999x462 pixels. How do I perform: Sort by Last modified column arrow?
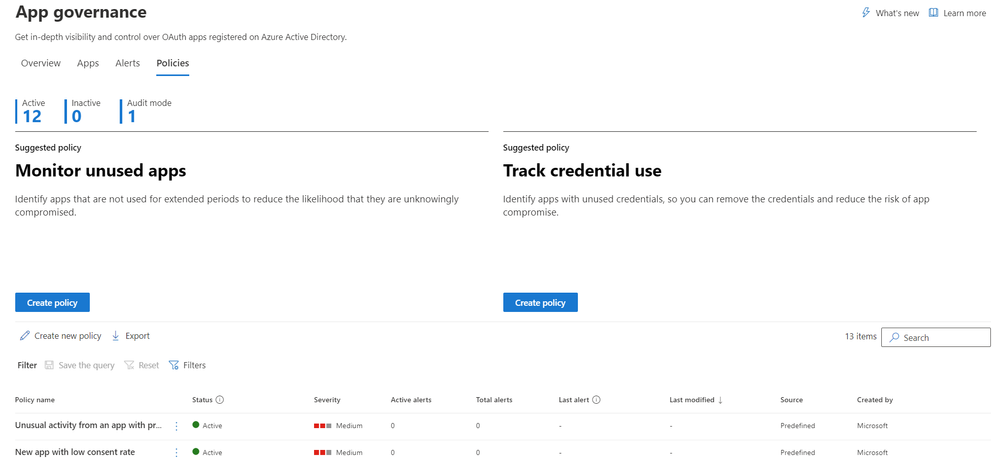(x=721, y=400)
